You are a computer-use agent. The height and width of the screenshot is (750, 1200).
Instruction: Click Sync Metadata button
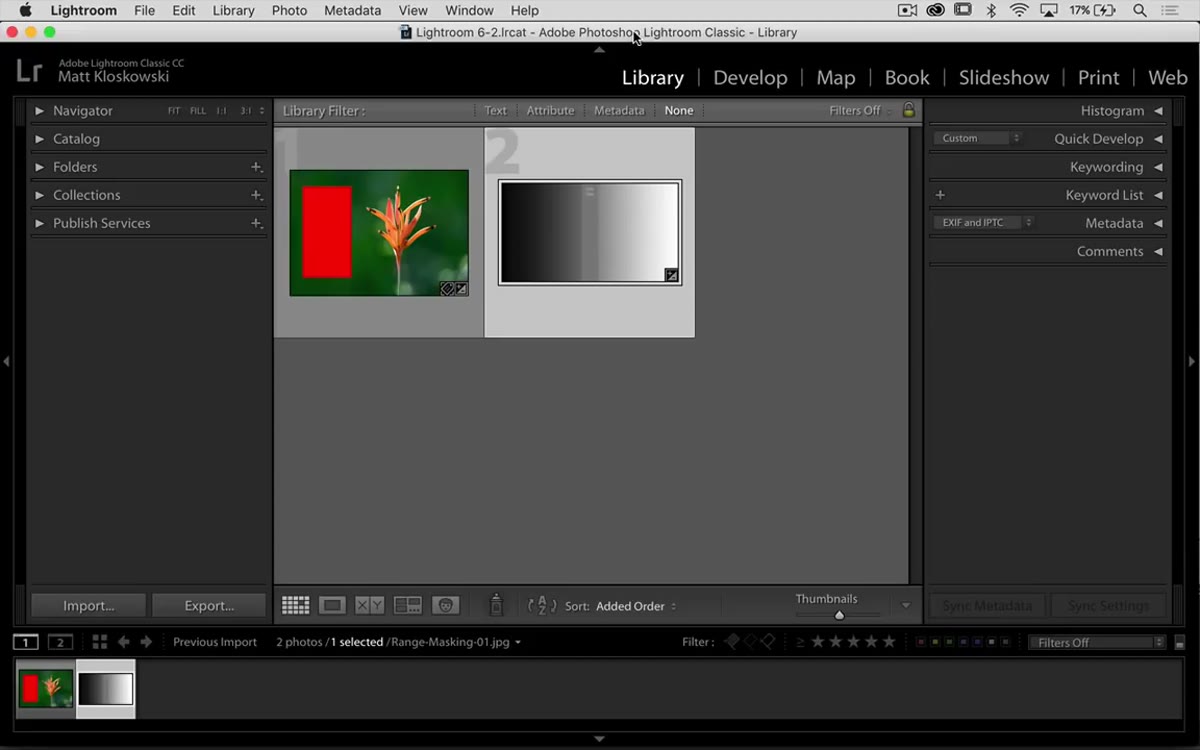[987, 606]
